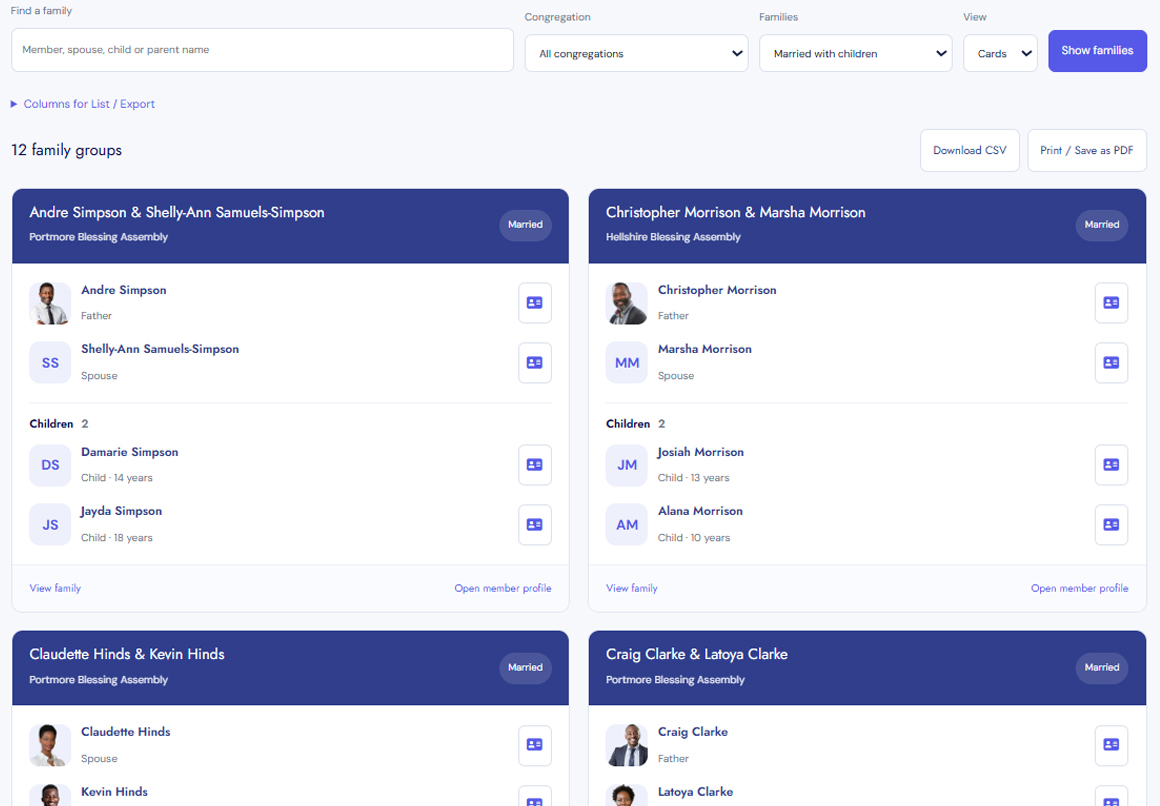The image size is (1160, 806).
Task: Click Married badge on Morrison family card
Action: coord(1102,224)
